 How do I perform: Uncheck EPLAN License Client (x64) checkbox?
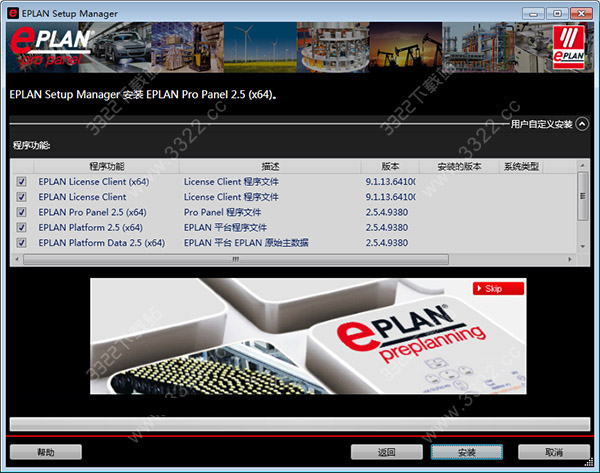(21, 181)
